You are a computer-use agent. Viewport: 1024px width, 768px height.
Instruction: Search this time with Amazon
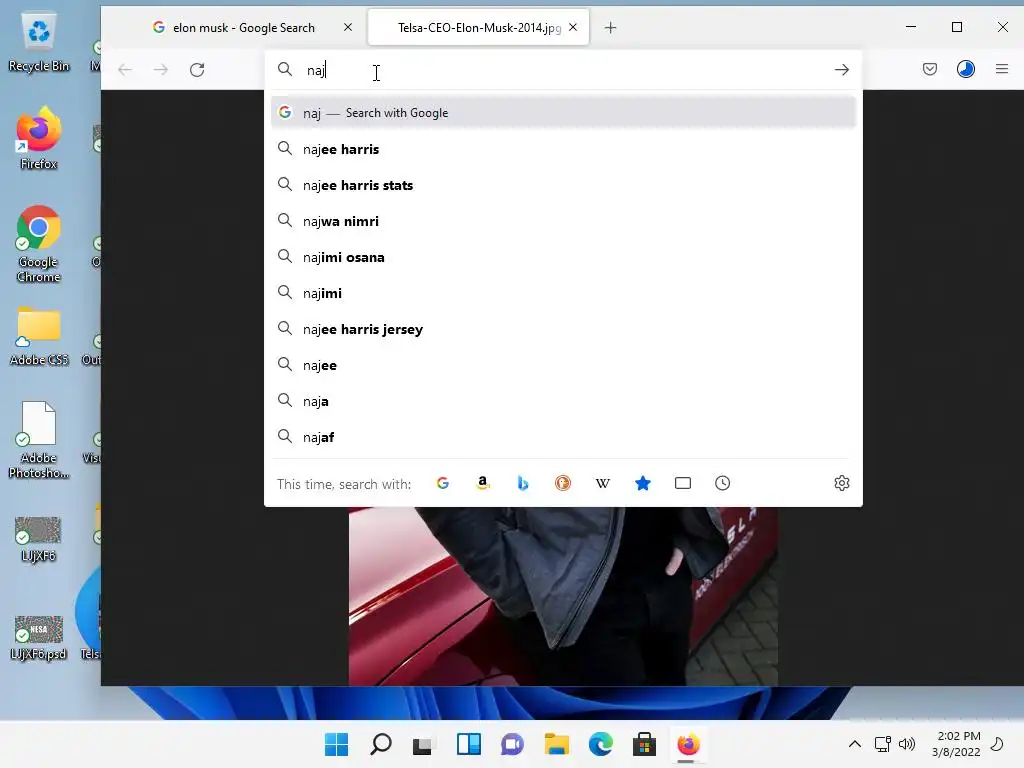(483, 483)
